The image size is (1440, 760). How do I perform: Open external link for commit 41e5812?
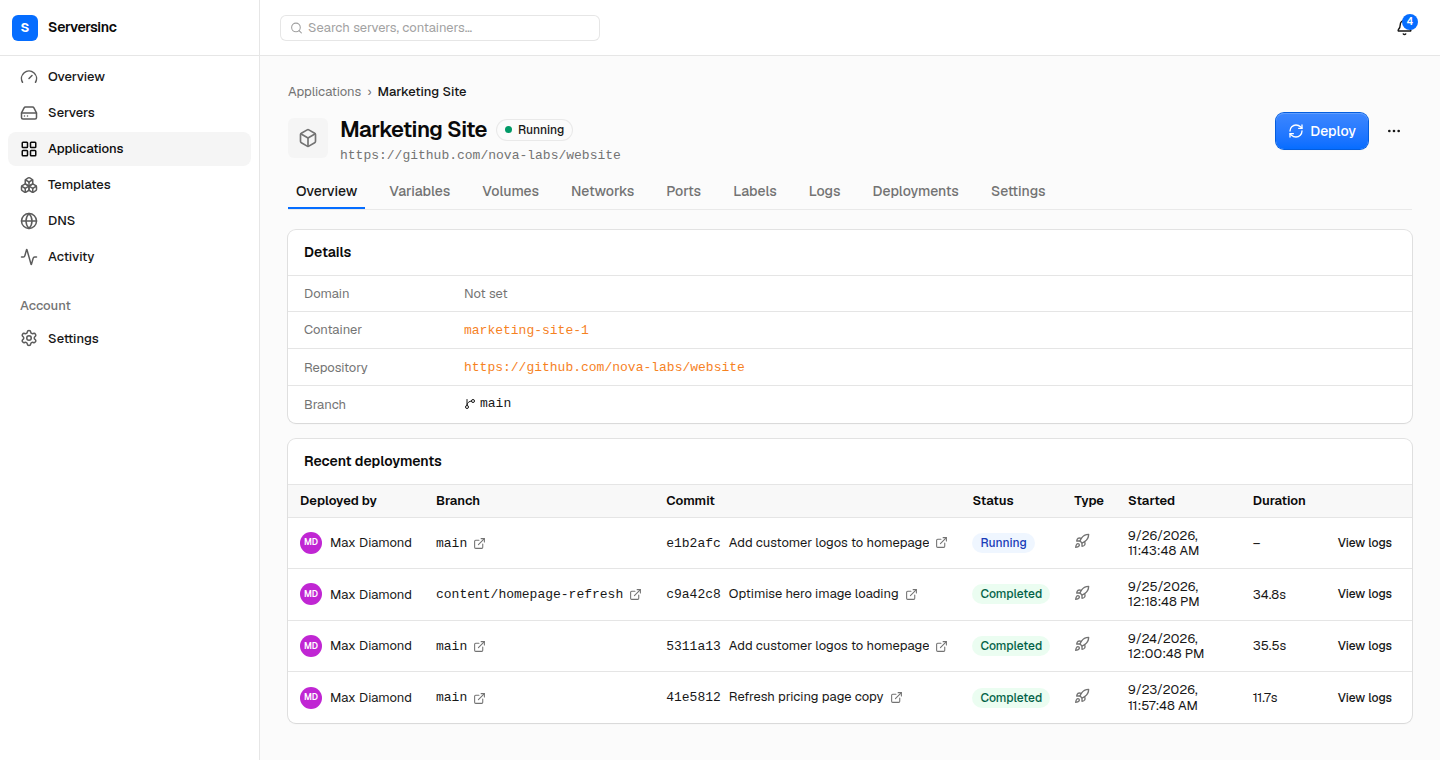click(896, 697)
